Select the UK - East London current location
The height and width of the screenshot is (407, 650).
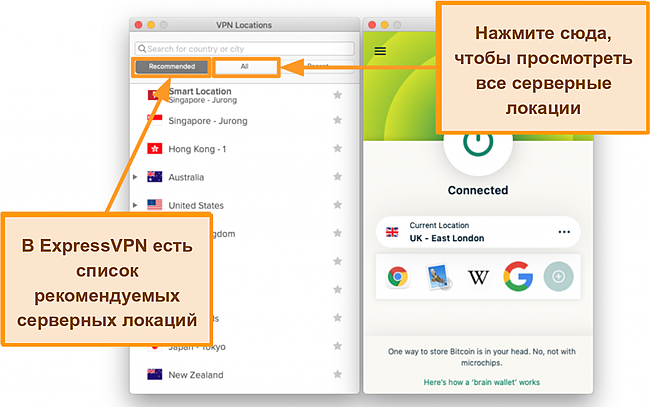[478, 232]
